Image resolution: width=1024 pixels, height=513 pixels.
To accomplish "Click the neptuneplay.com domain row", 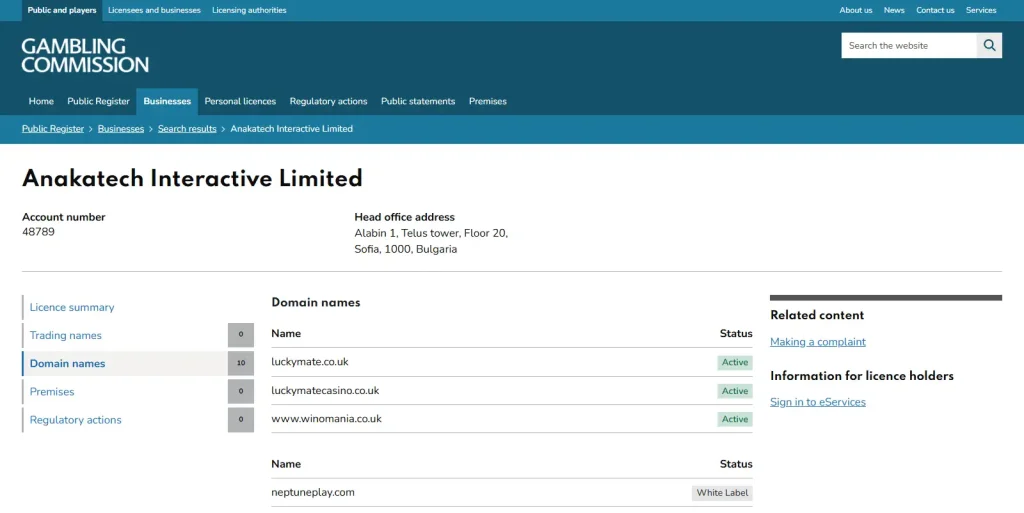I will tap(512, 493).
